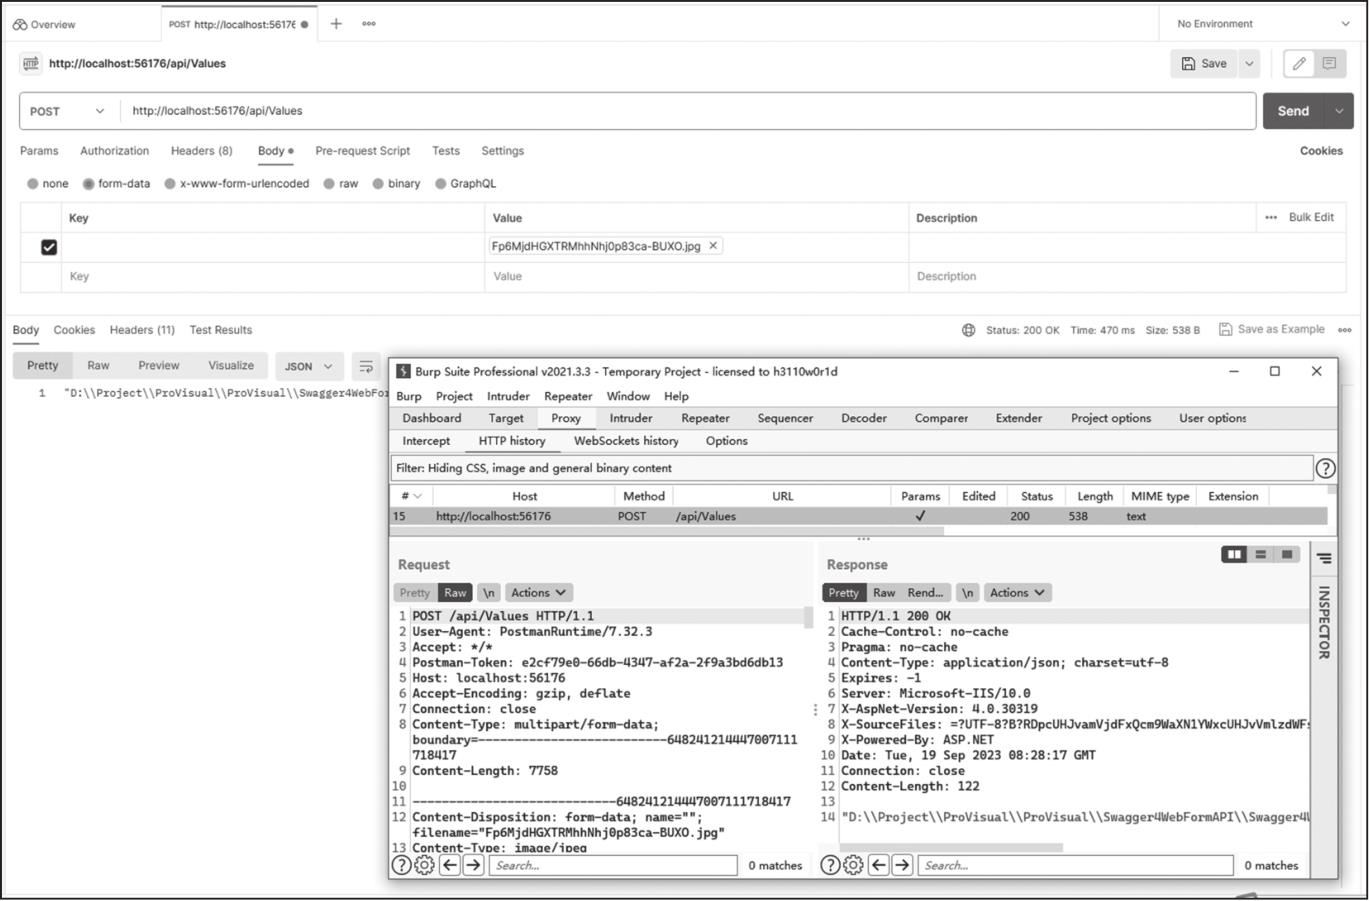Open the Test Results tab
This screenshot has height=901, width=1369.
[x=221, y=330]
